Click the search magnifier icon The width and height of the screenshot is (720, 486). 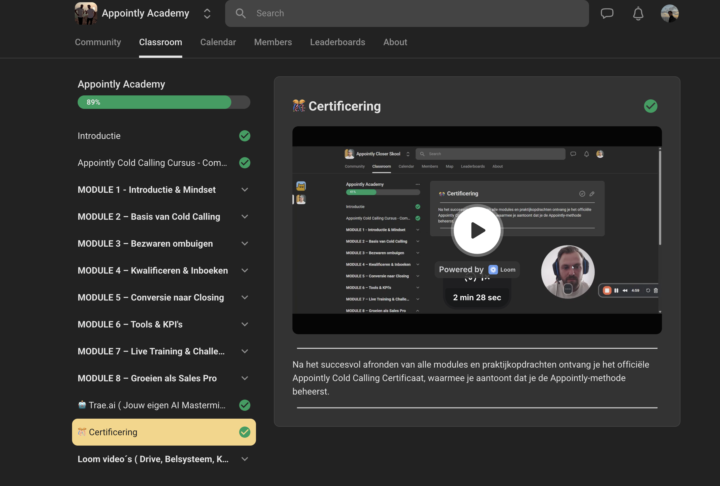click(241, 13)
